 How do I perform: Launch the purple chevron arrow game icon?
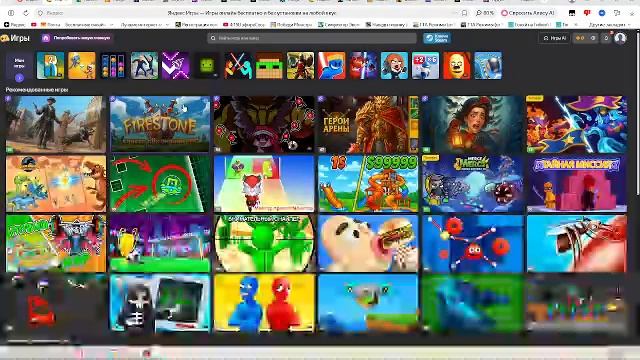pyautogui.click(x=176, y=65)
